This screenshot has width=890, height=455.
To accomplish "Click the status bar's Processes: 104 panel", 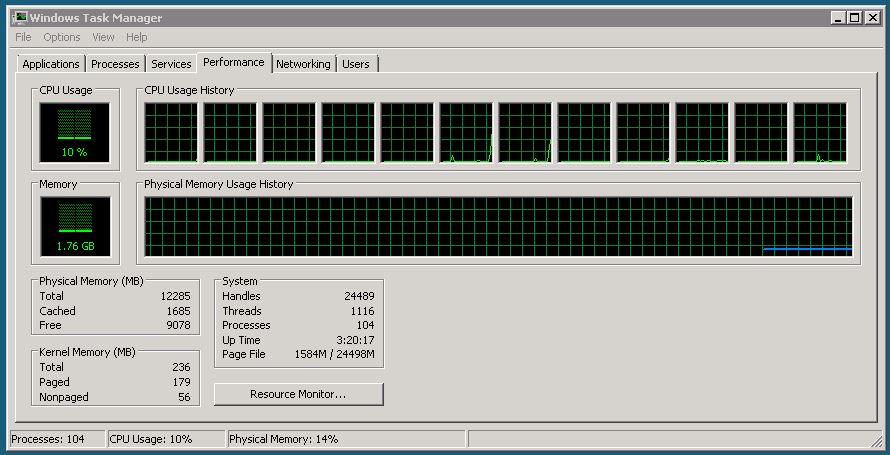I will click(56, 439).
